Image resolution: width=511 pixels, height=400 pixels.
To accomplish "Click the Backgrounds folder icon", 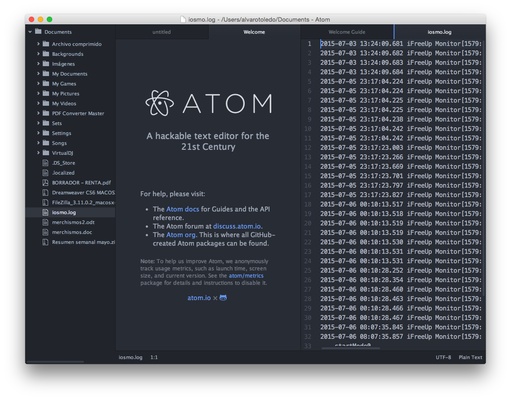I will tap(46, 54).
